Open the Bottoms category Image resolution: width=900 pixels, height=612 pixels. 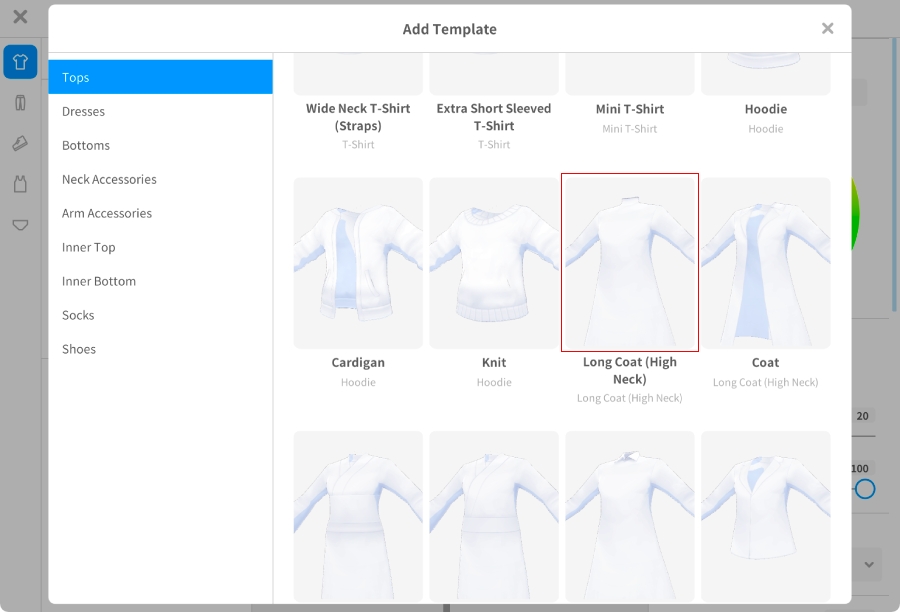coord(160,145)
